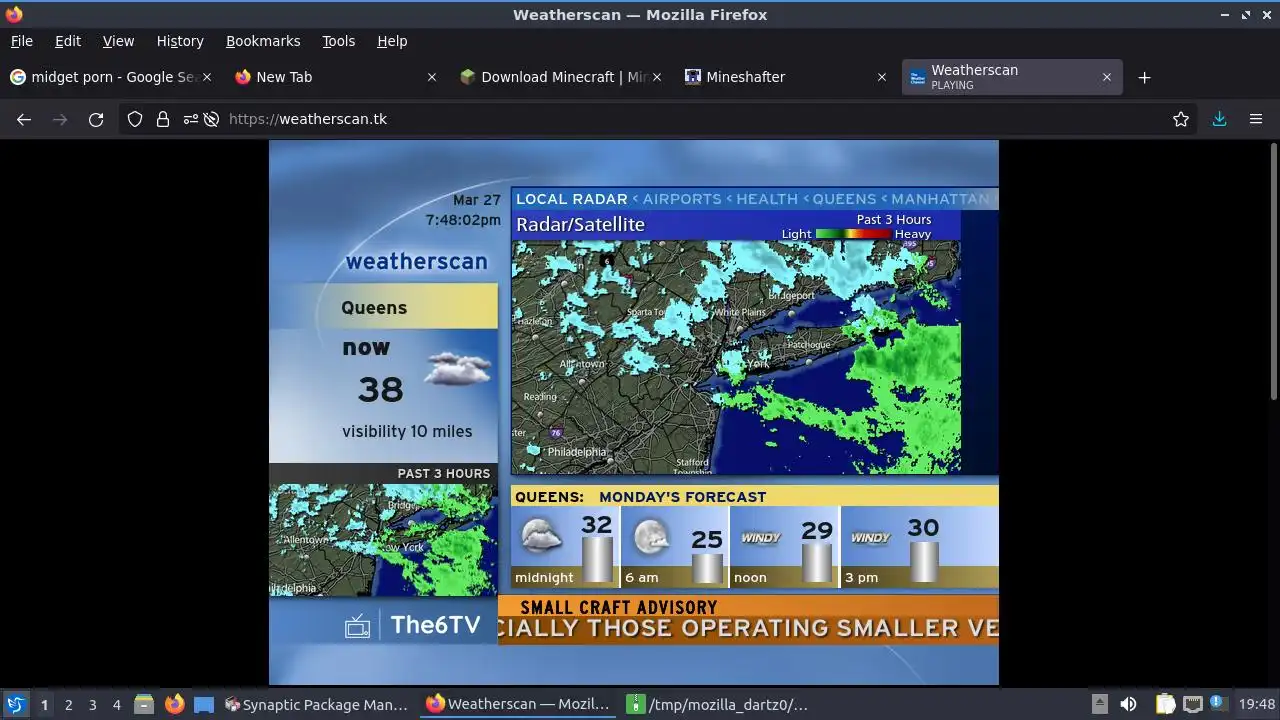Click the 6 am forecast cell
Image resolution: width=1280 pixels, height=720 pixels.
pos(675,546)
